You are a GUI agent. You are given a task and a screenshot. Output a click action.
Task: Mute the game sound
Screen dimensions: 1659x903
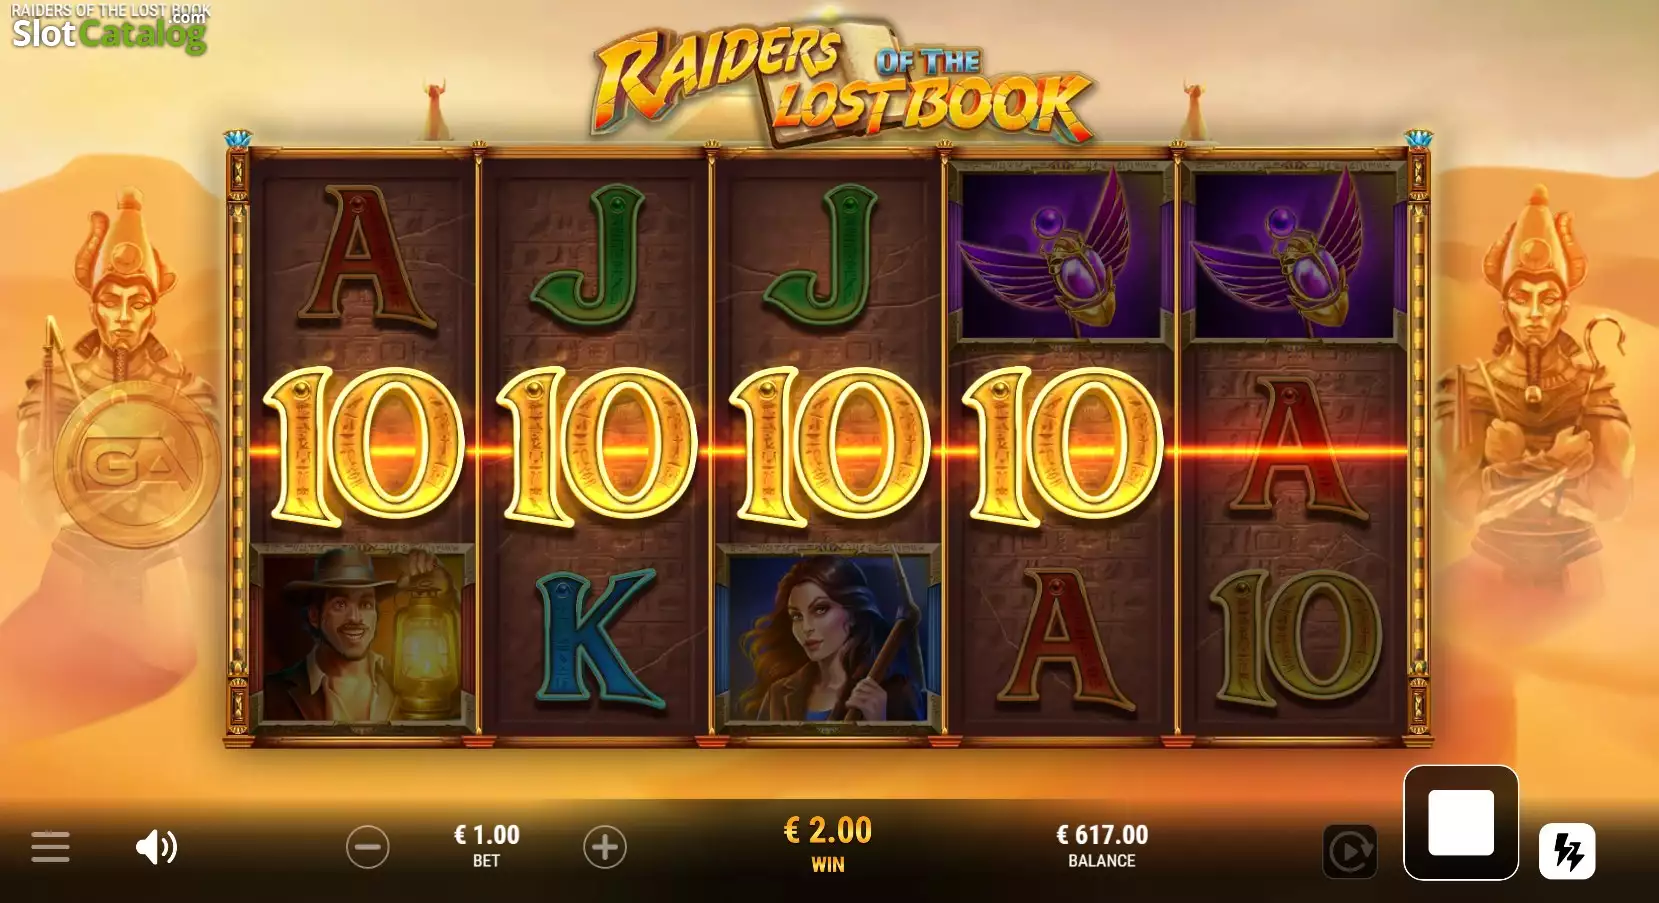point(156,847)
